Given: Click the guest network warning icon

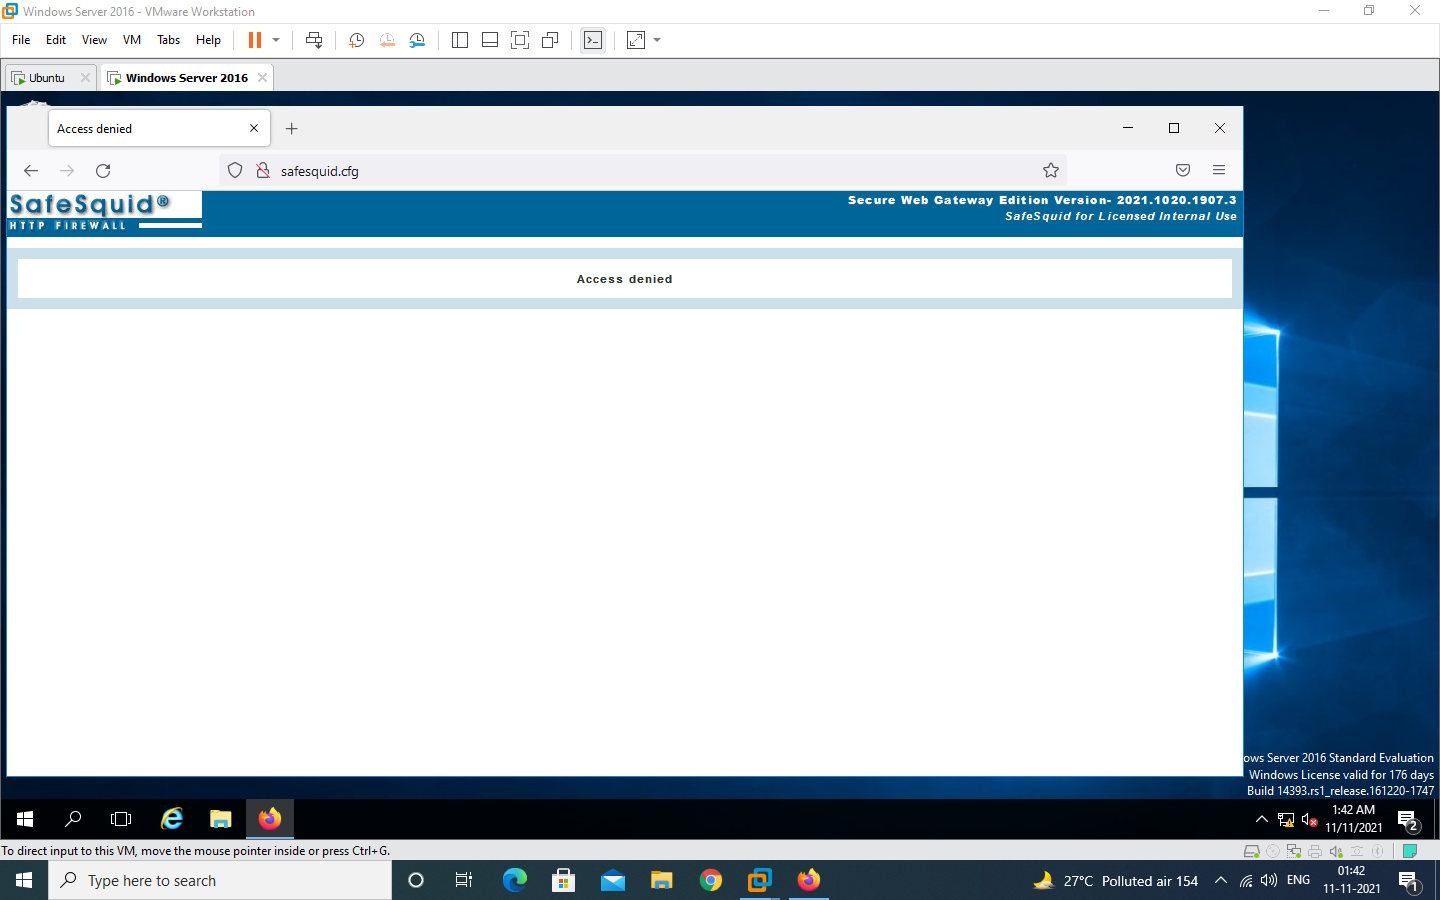Looking at the screenshot, I should [1286, 820].
